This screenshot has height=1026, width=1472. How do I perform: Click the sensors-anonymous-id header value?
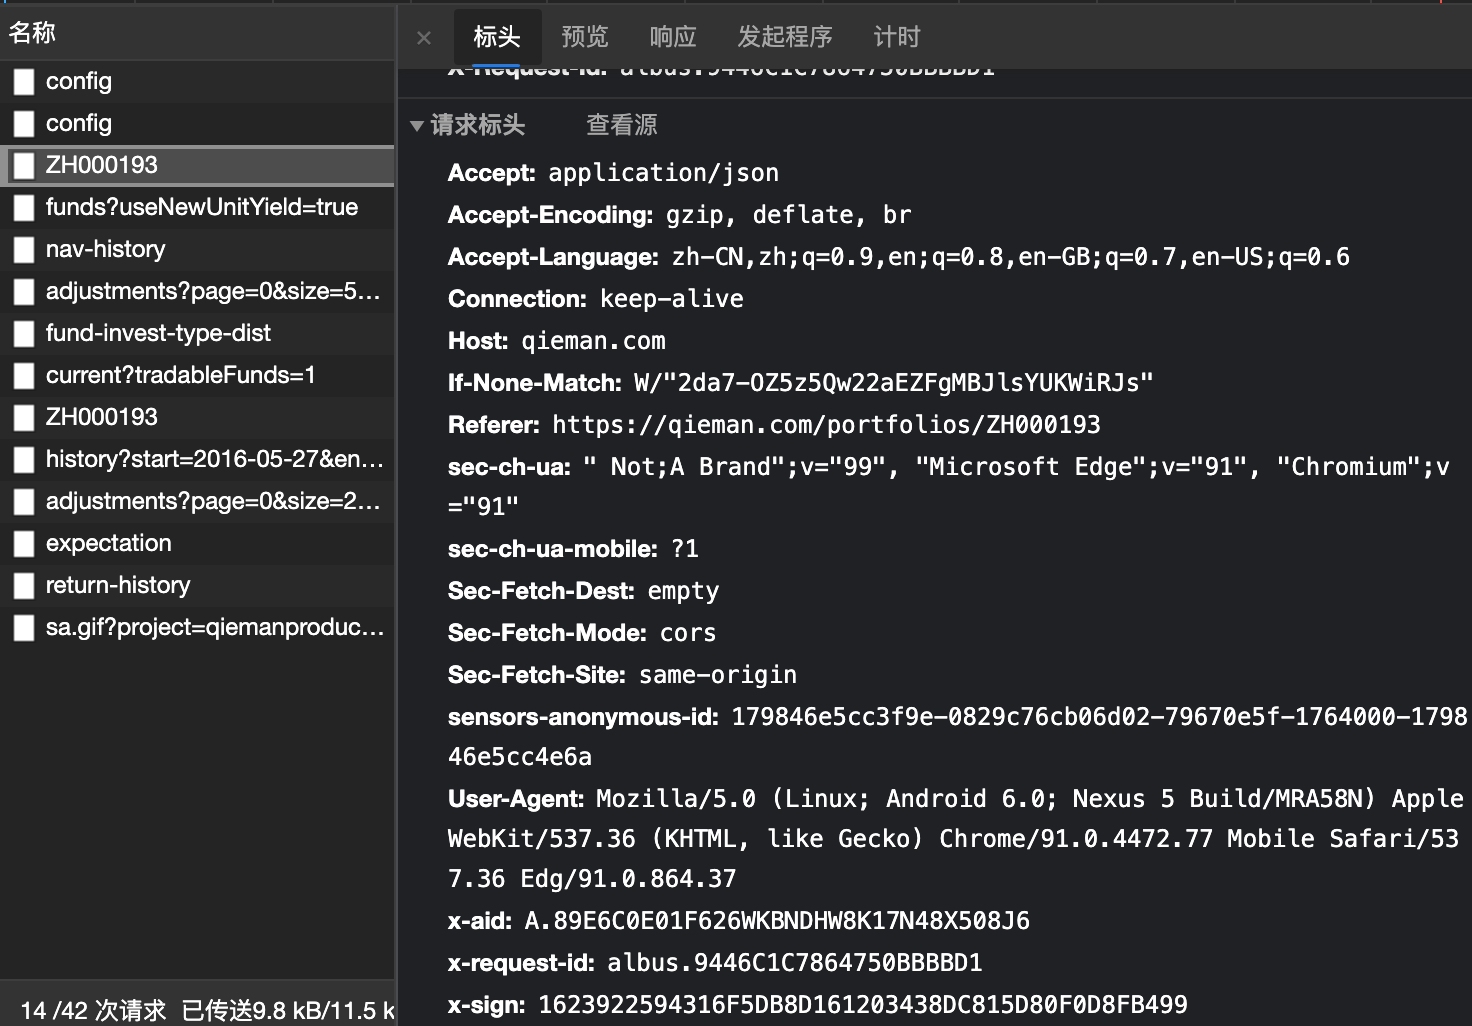click(x=958, y=736)
